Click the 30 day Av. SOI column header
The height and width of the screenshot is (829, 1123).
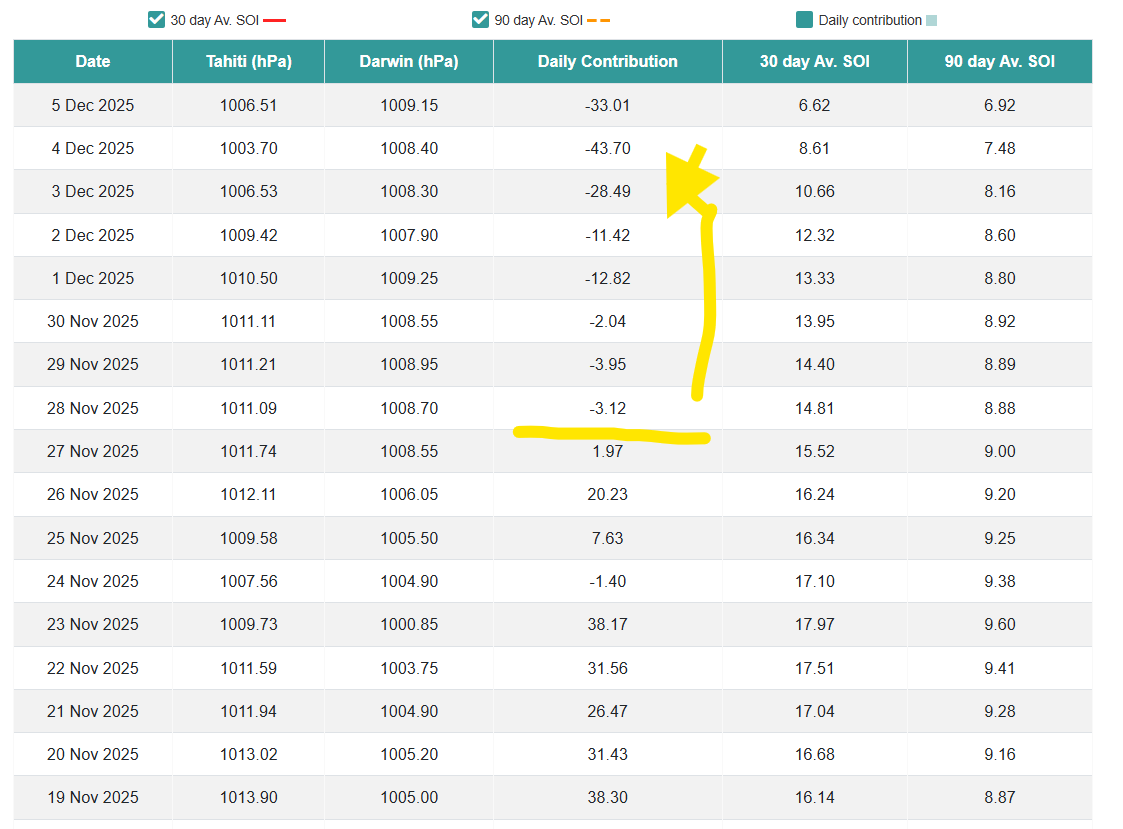pos(815,61)
